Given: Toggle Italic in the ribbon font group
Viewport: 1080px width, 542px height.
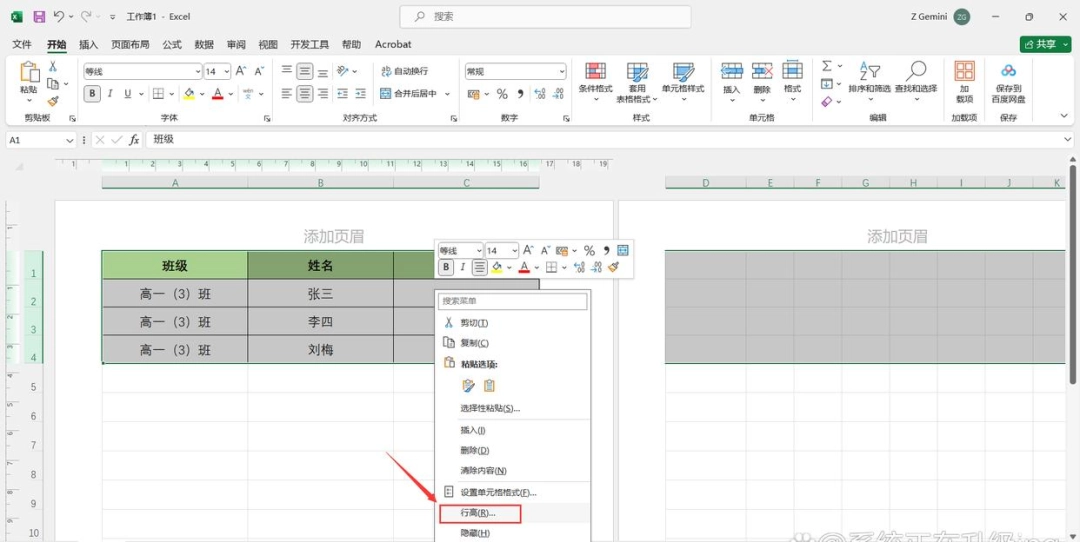Looking at the screenshot, I should (x=110, y=94).
